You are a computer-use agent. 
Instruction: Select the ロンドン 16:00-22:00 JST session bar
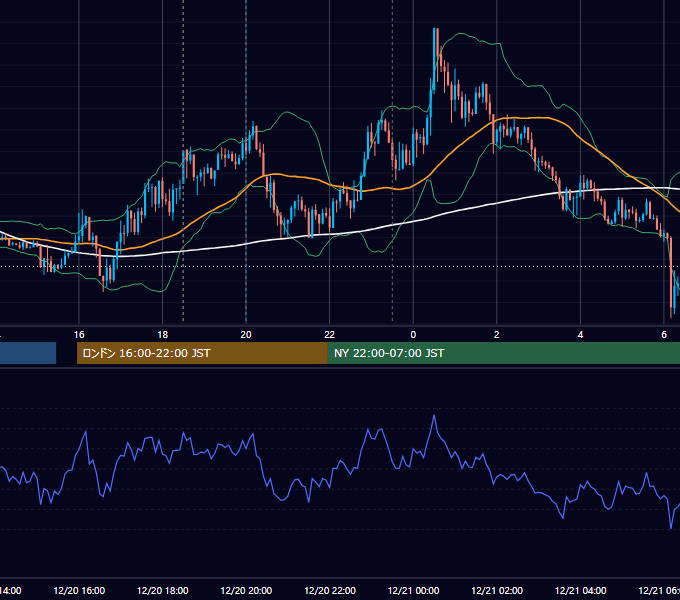click(202, 353)
